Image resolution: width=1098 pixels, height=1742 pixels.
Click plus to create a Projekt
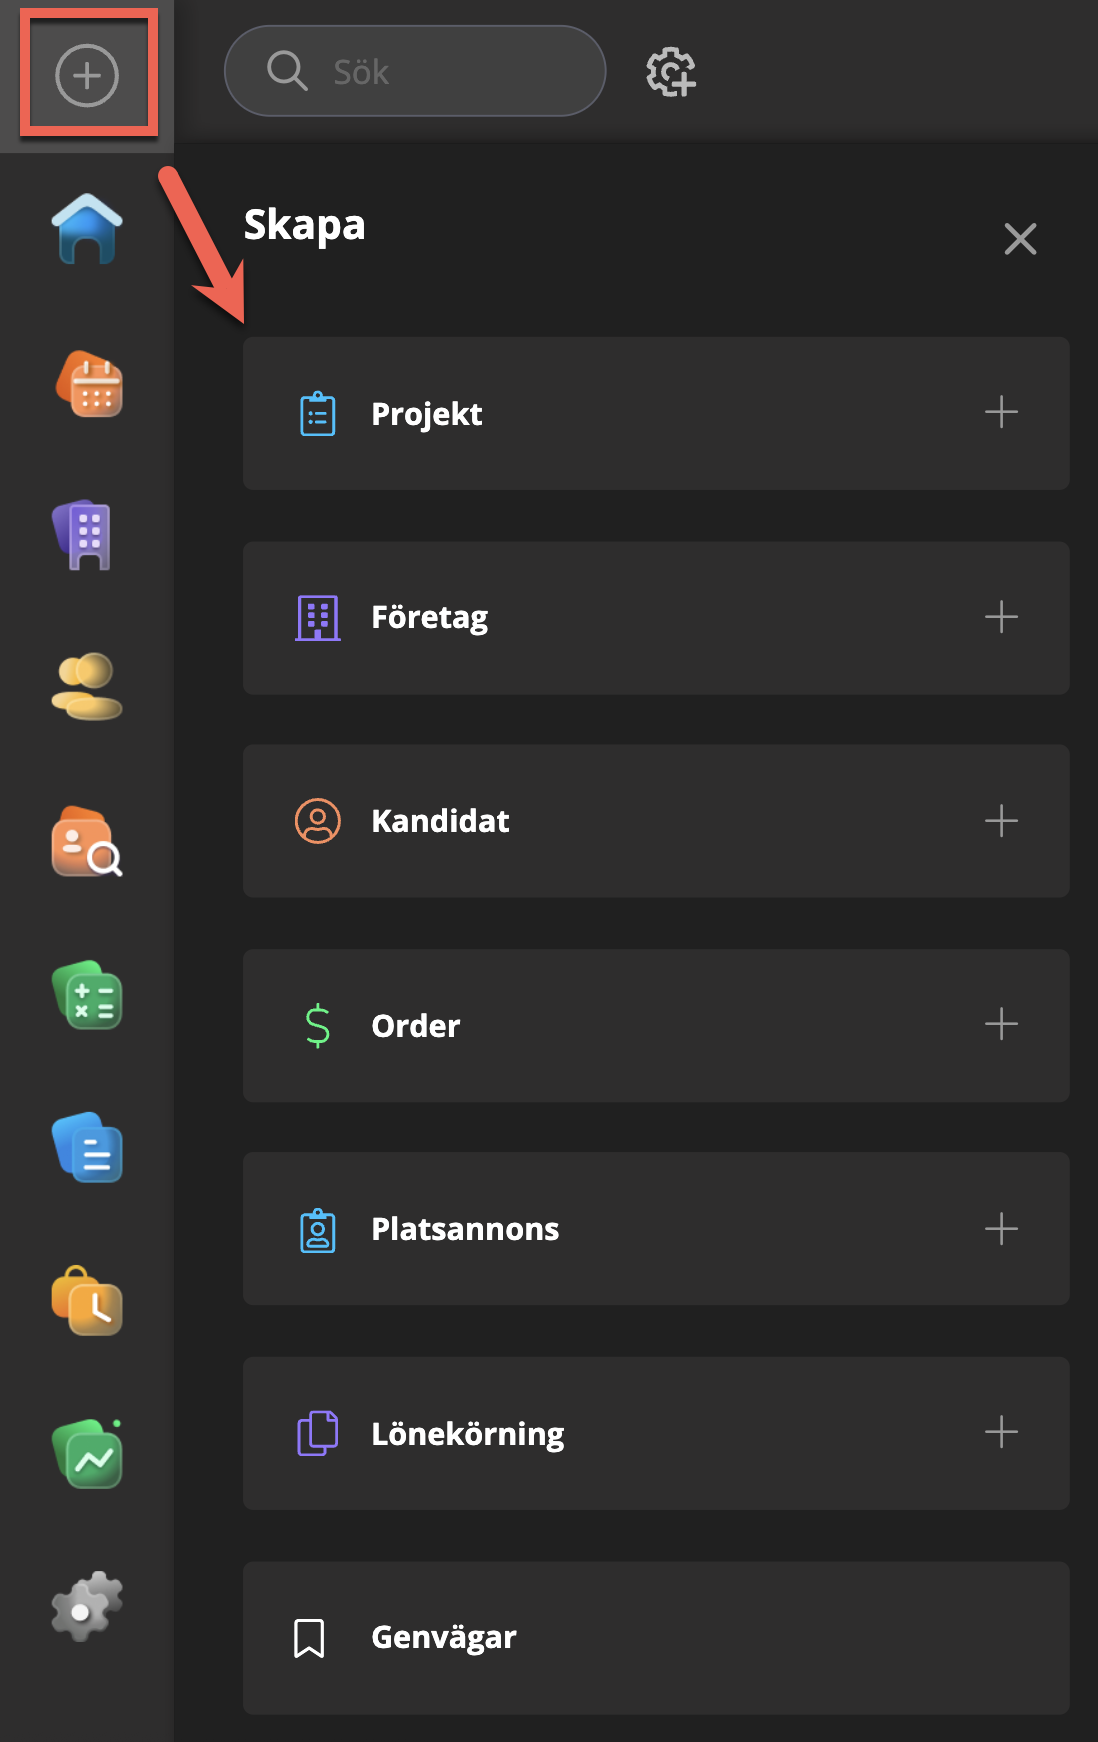1001,412
